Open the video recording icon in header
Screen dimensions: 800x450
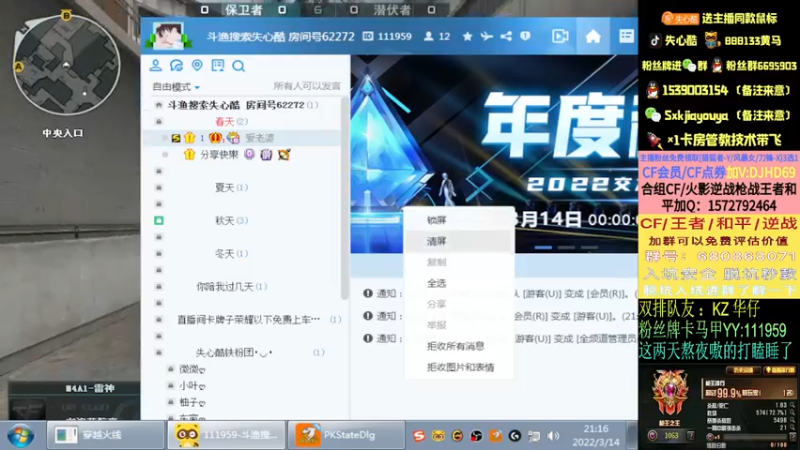click(560, 36)
